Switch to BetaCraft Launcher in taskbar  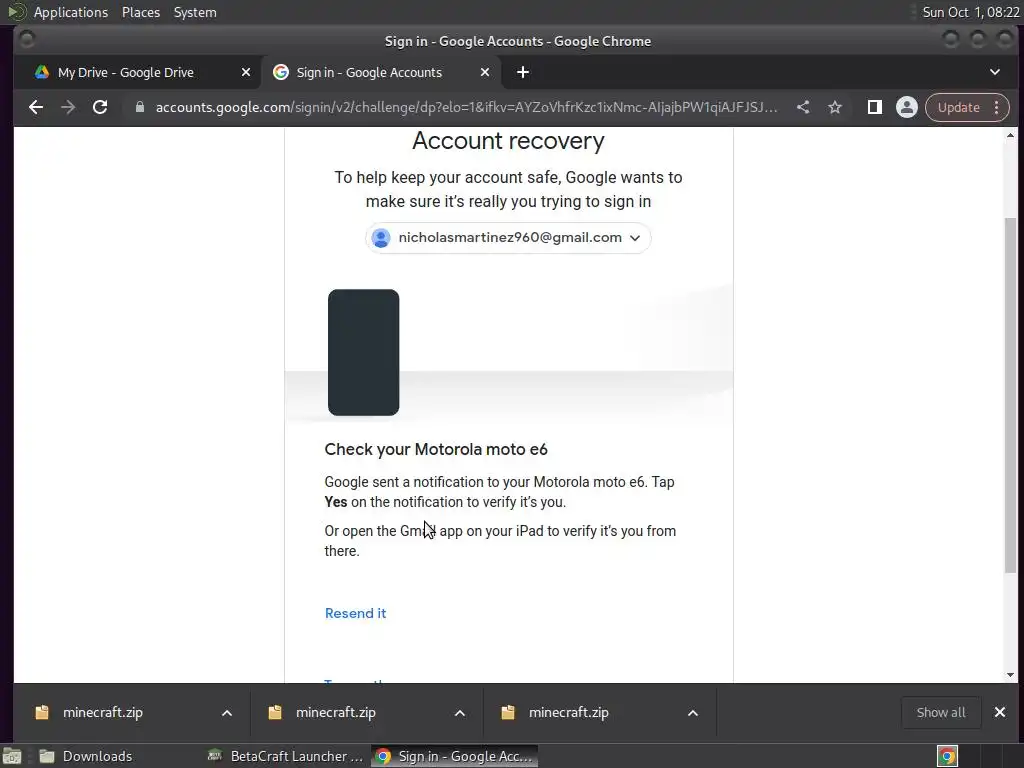coord(285,756)
